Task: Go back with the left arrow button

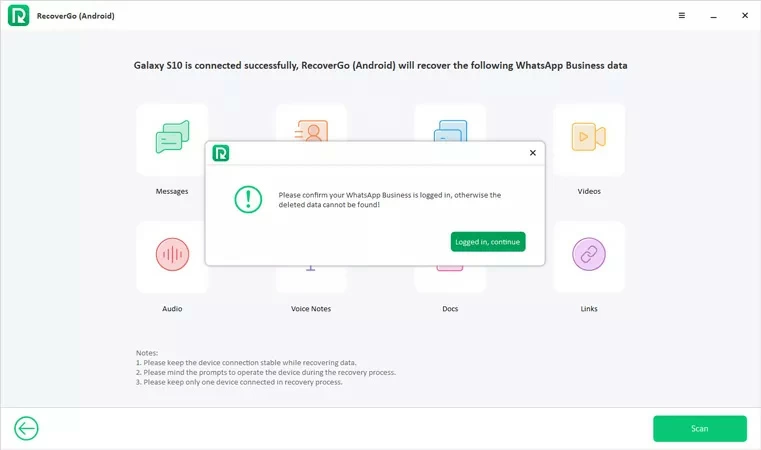Action: (26, 429)
